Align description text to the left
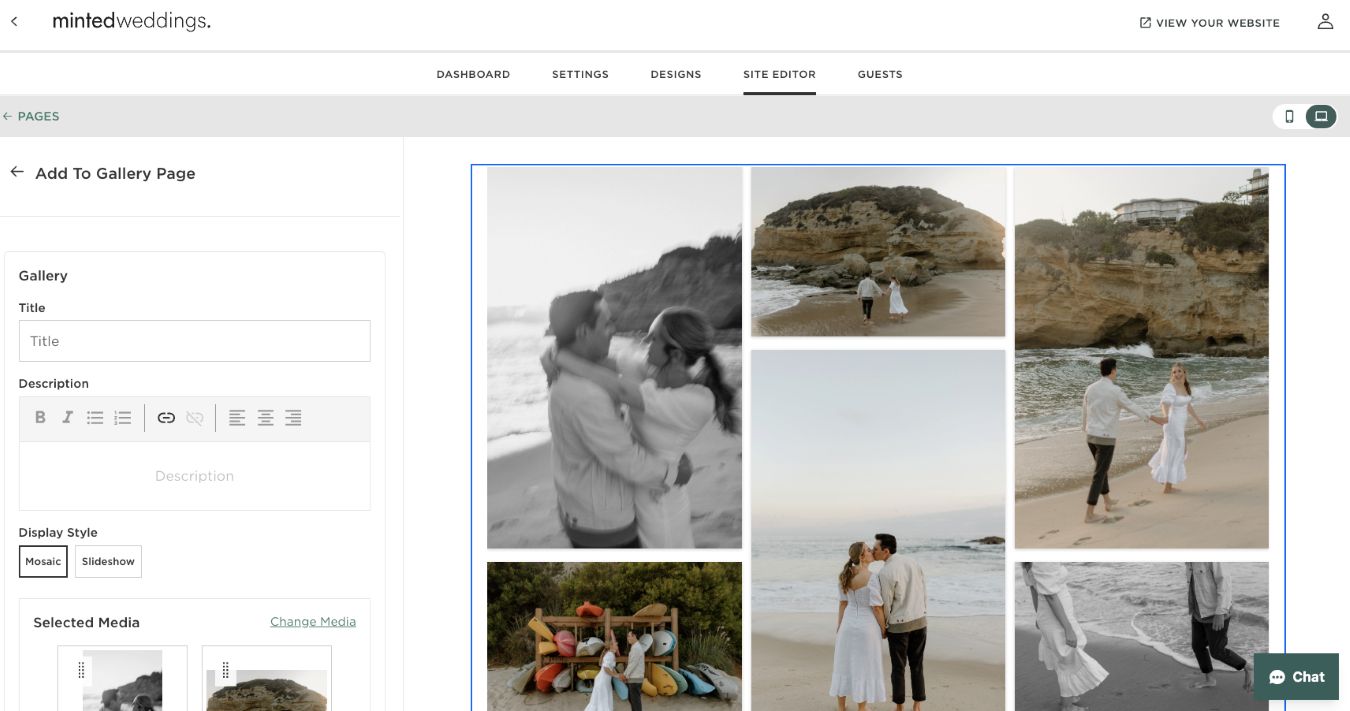The width and height of the screenshot is (1350, 711). pyautogui.click(x=237, y=418)
